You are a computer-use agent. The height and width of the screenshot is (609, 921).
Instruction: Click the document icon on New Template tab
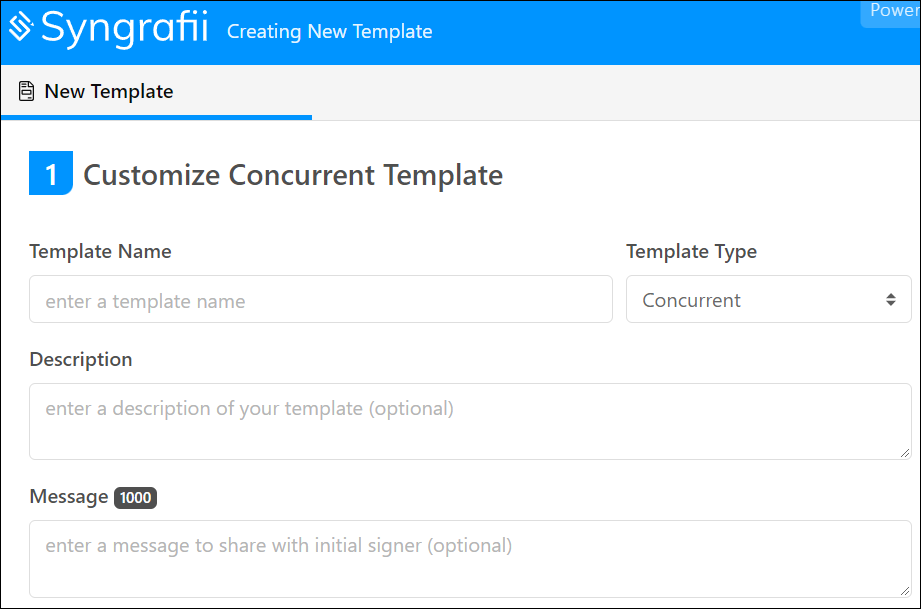coord(25,91)
